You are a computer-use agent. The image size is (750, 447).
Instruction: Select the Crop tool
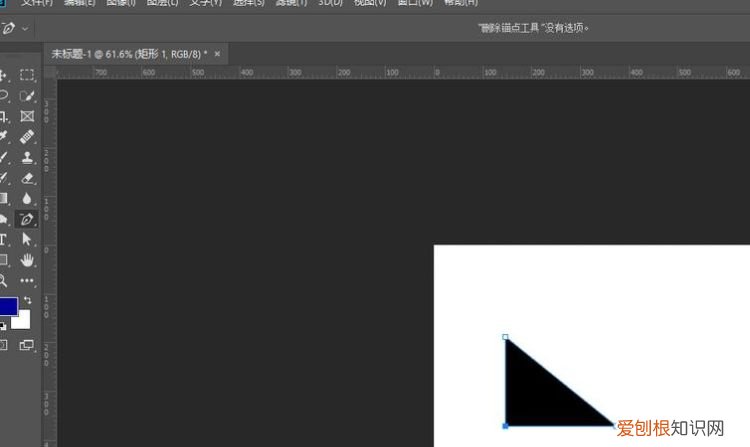coord(3,116)
